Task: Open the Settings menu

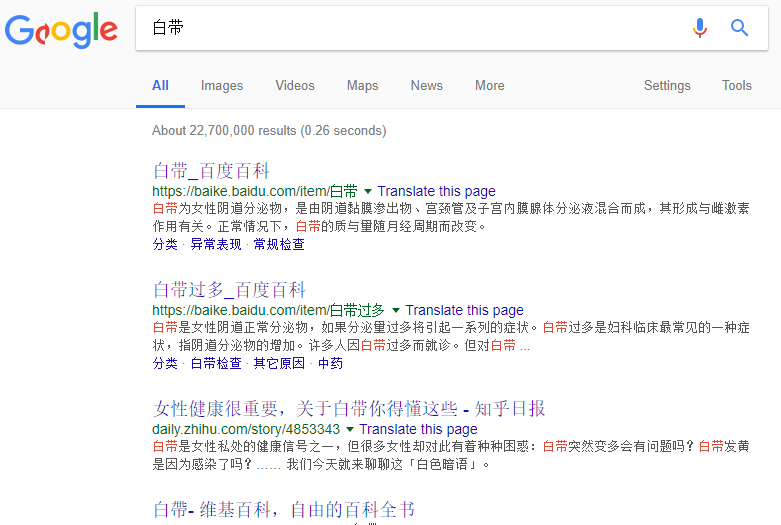Action: click(x=667, y=86)
